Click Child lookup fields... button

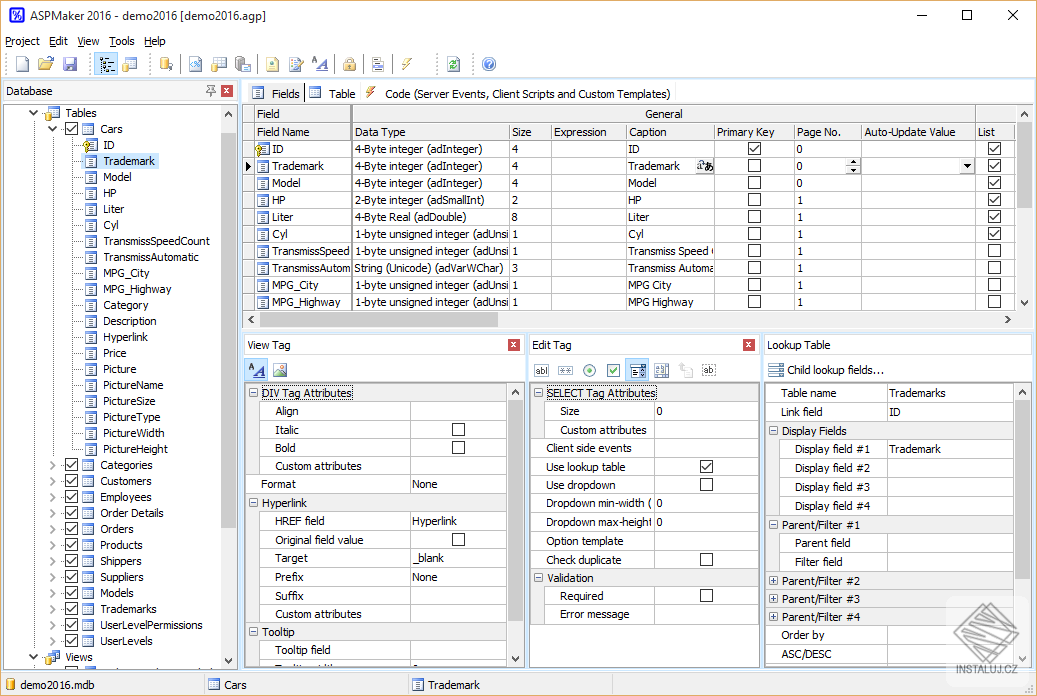pos(826,370)
